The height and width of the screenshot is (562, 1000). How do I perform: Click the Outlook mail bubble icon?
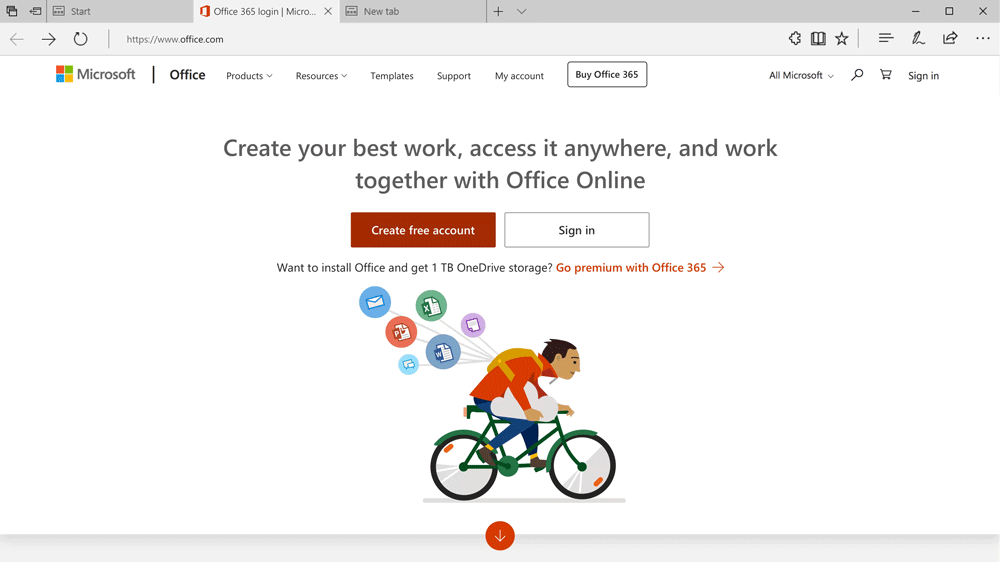(x=375, y=302)
